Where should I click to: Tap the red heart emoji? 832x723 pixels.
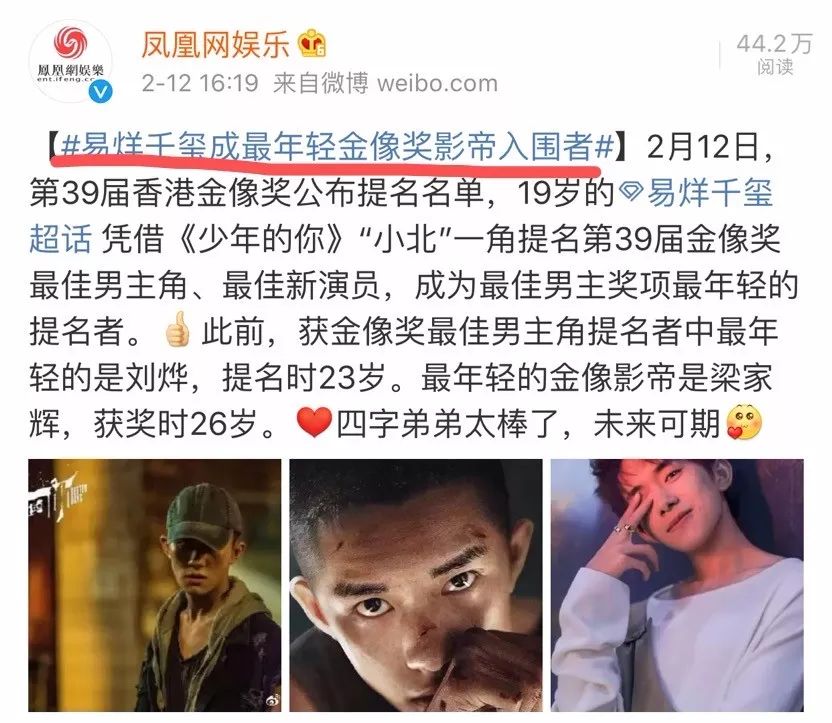(314, 423)
